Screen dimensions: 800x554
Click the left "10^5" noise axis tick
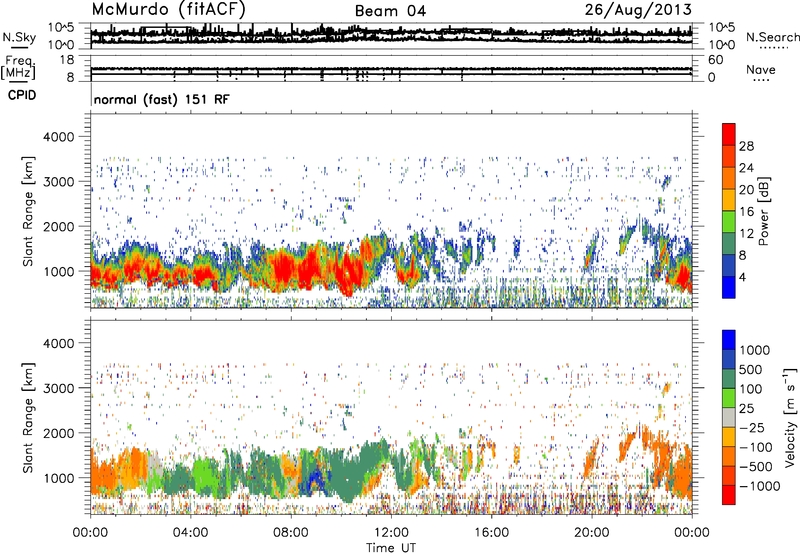pos(61,27)
